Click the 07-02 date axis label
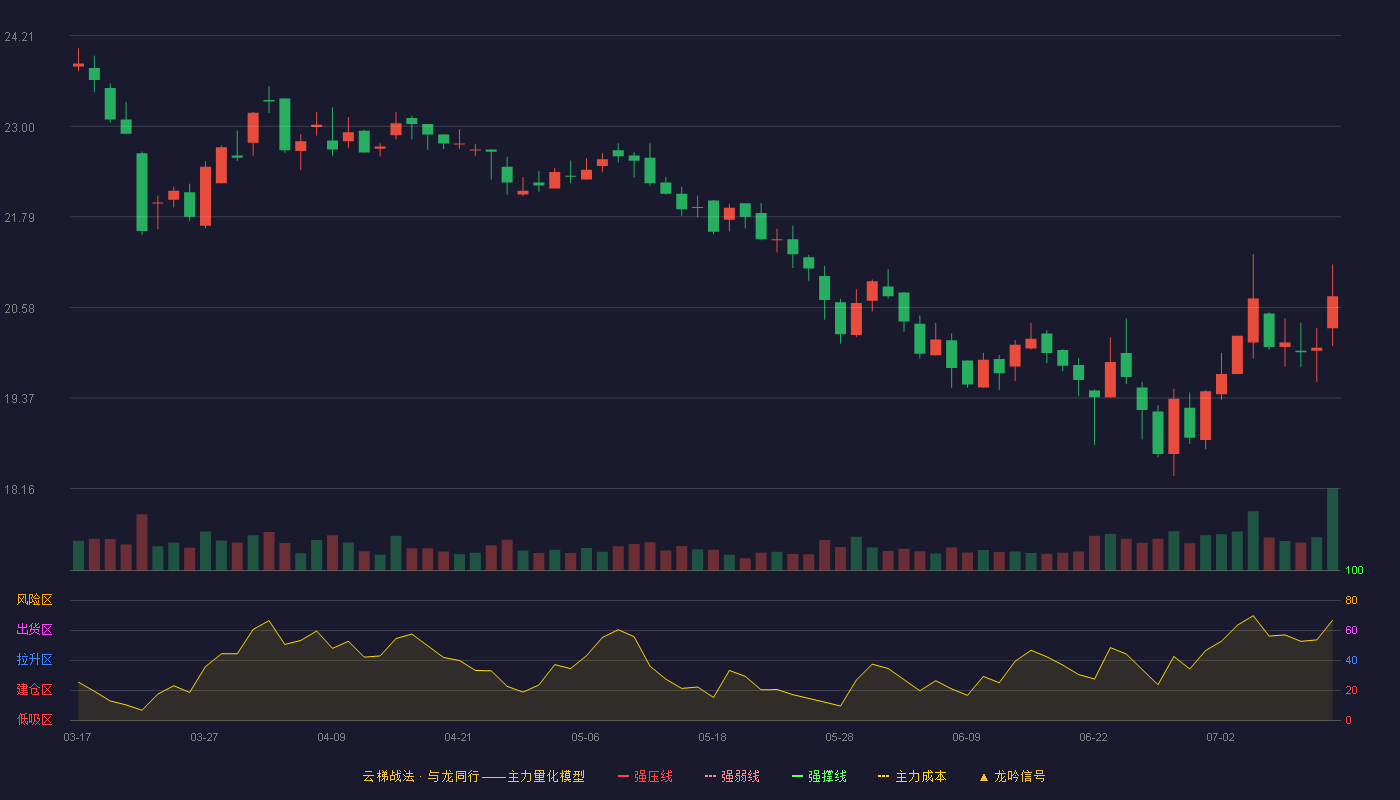Image resolution: width=1400 pixels, height=800 pixels. click(x=1220, y=737)
